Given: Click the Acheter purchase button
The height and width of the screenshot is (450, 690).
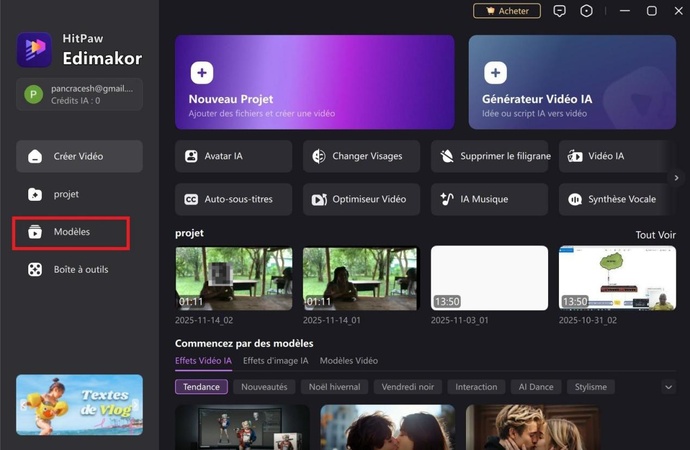Looking at the screenshot, I should 507,11.
